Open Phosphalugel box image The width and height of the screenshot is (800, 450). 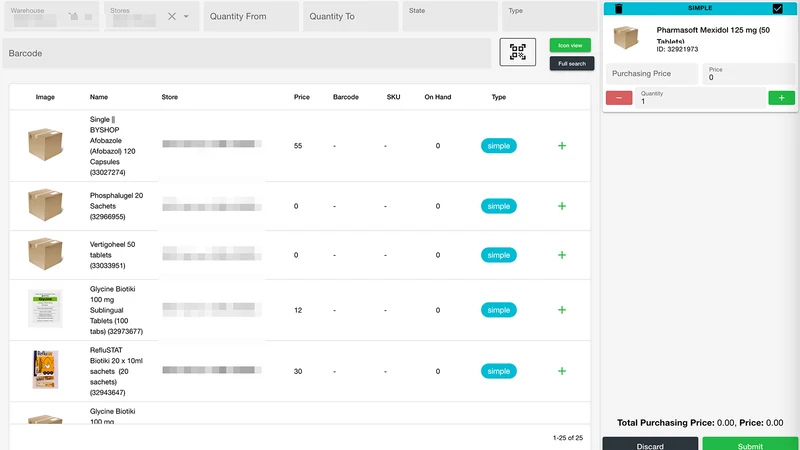coord(45,205)
